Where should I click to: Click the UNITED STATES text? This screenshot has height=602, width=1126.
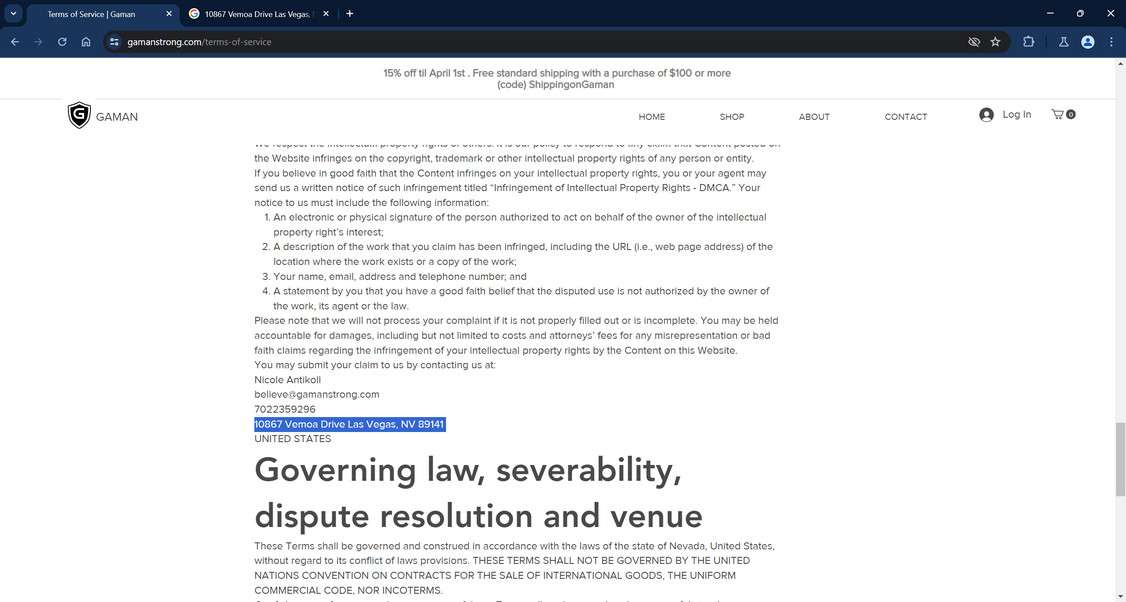coord(292,439)
